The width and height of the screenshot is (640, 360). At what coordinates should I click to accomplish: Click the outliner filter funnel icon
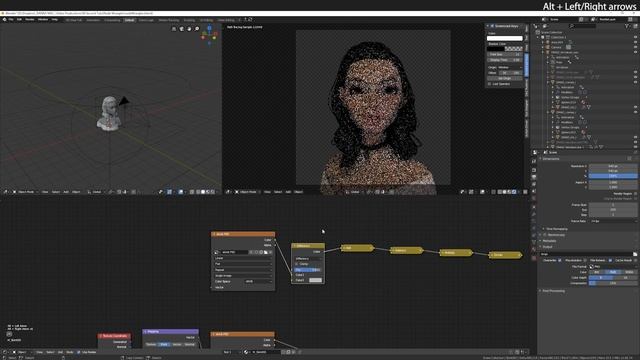pyautogui.click(x=627, y=26)
